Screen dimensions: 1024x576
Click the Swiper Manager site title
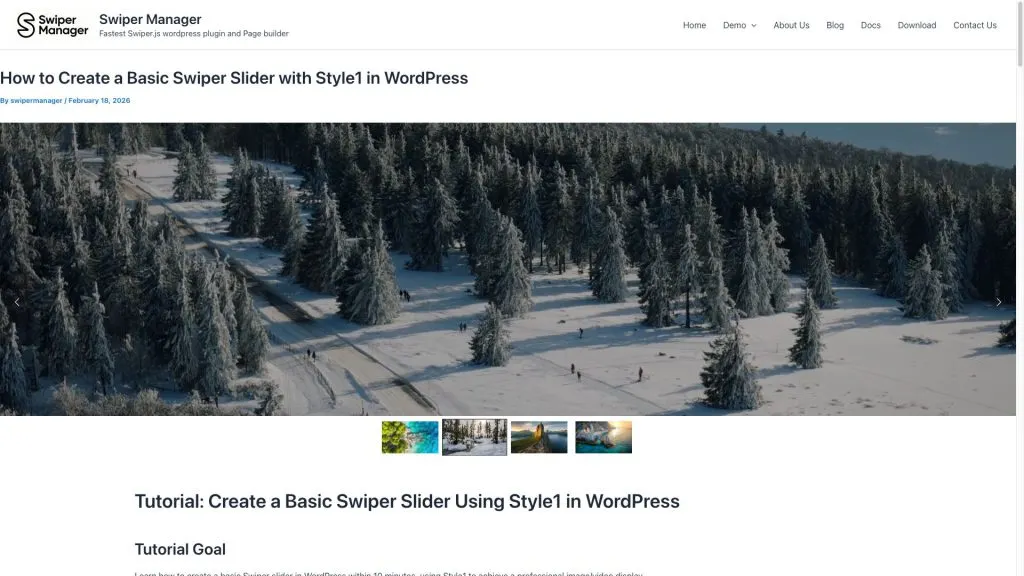[x=150, y=19]
